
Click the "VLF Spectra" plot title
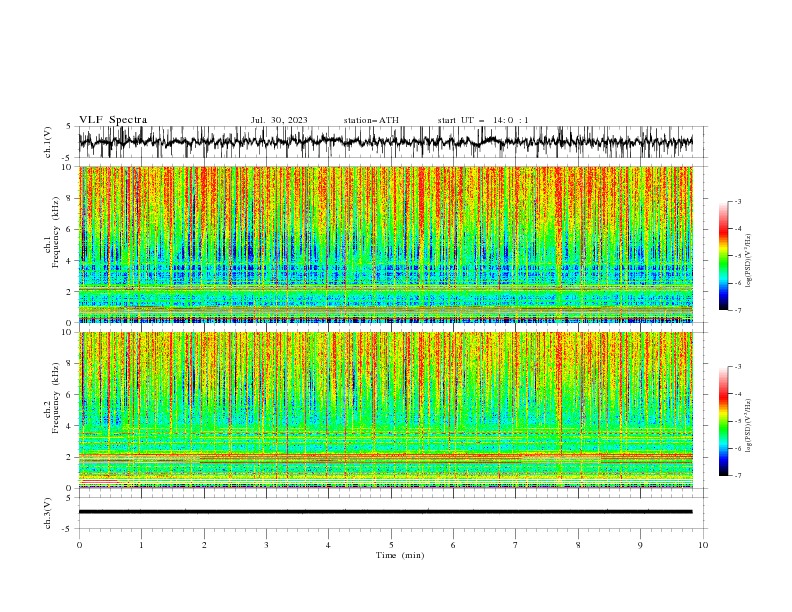tap(113, 120)
